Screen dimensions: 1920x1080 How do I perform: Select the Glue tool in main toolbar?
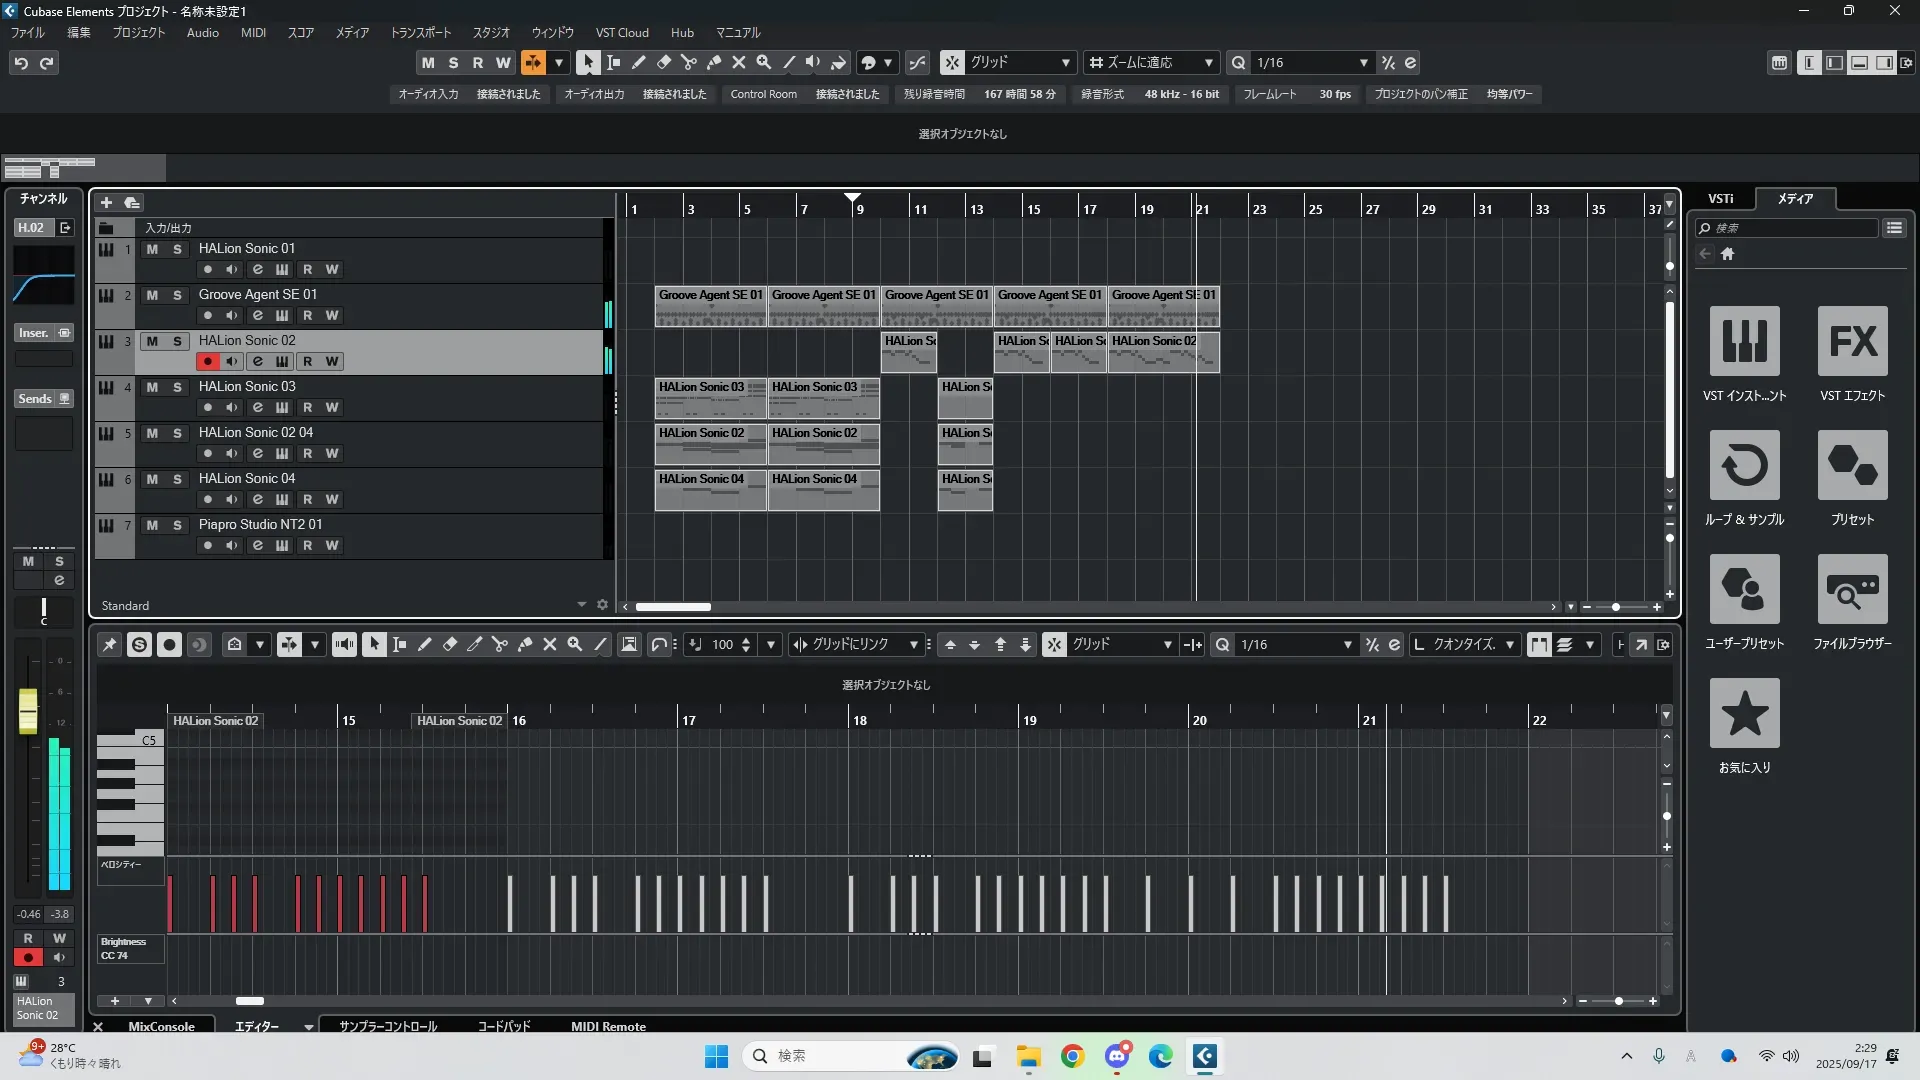tap(714, 62)
